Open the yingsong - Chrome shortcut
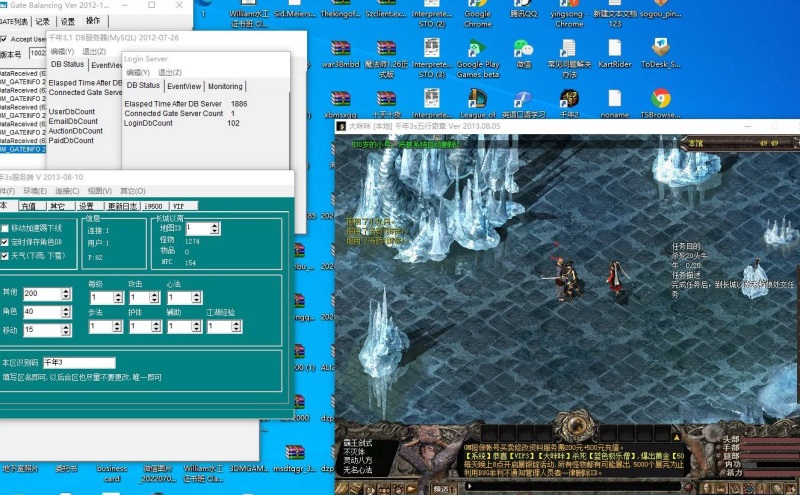 tap(569, 14)
